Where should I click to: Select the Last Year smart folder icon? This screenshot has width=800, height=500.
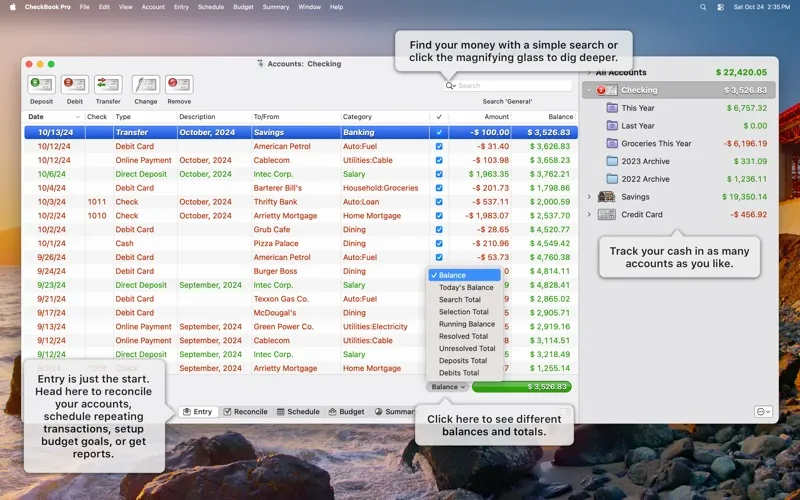coord(612,126)
